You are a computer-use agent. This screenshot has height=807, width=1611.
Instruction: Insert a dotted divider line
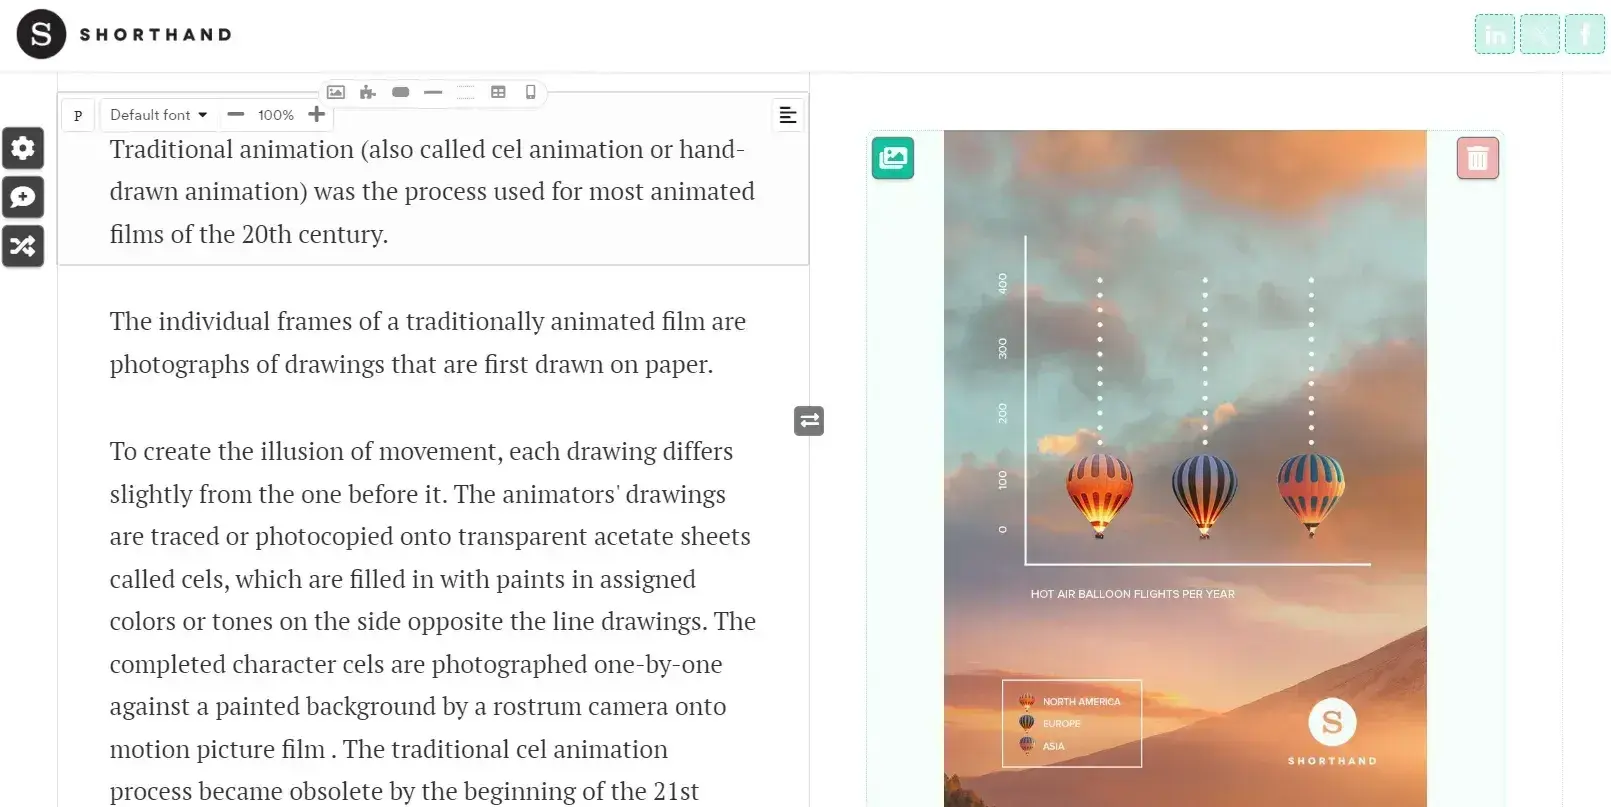coord(466,92)
